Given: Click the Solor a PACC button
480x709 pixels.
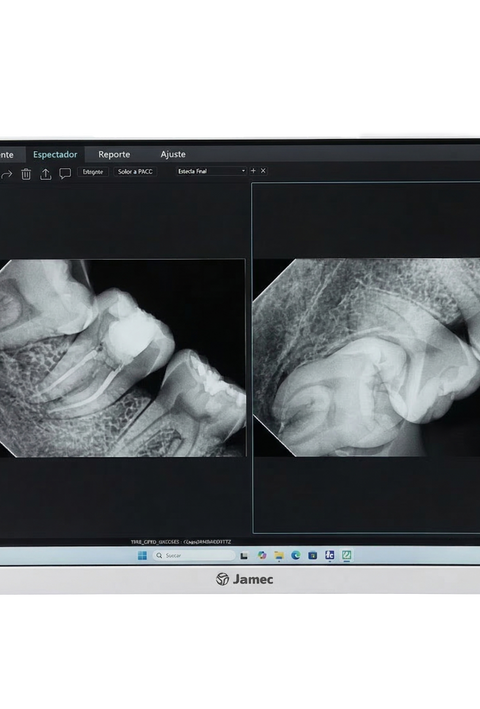Looking at the screenshot, I should [x=135, y=171].
